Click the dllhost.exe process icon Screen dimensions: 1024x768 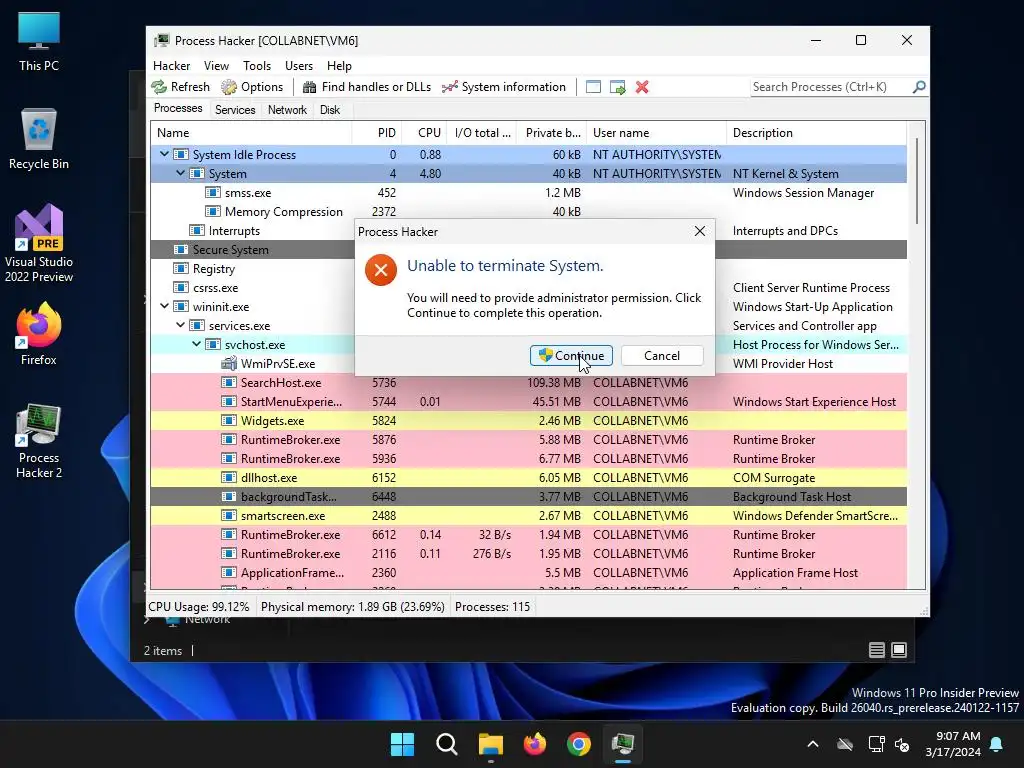pyautogui.click(x=229, y=477)
